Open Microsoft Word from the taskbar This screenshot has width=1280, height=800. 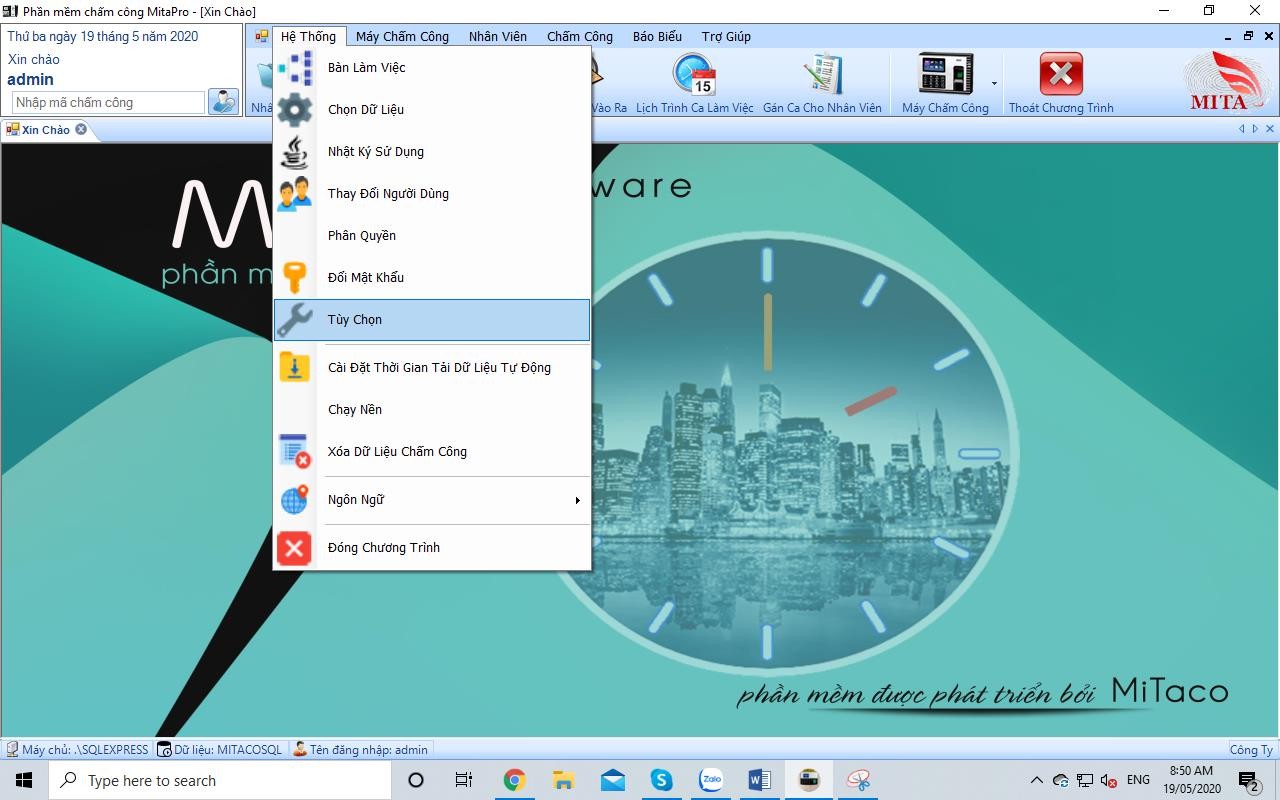[x=759, y=780]
